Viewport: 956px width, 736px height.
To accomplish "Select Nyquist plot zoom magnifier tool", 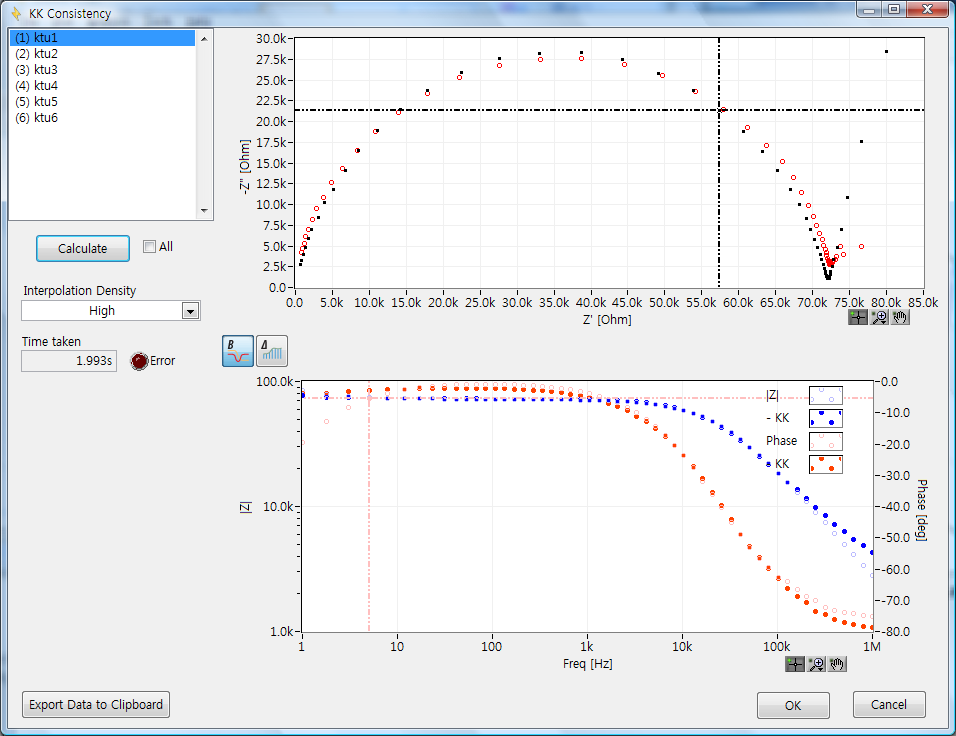I will [x=879, y=317].
